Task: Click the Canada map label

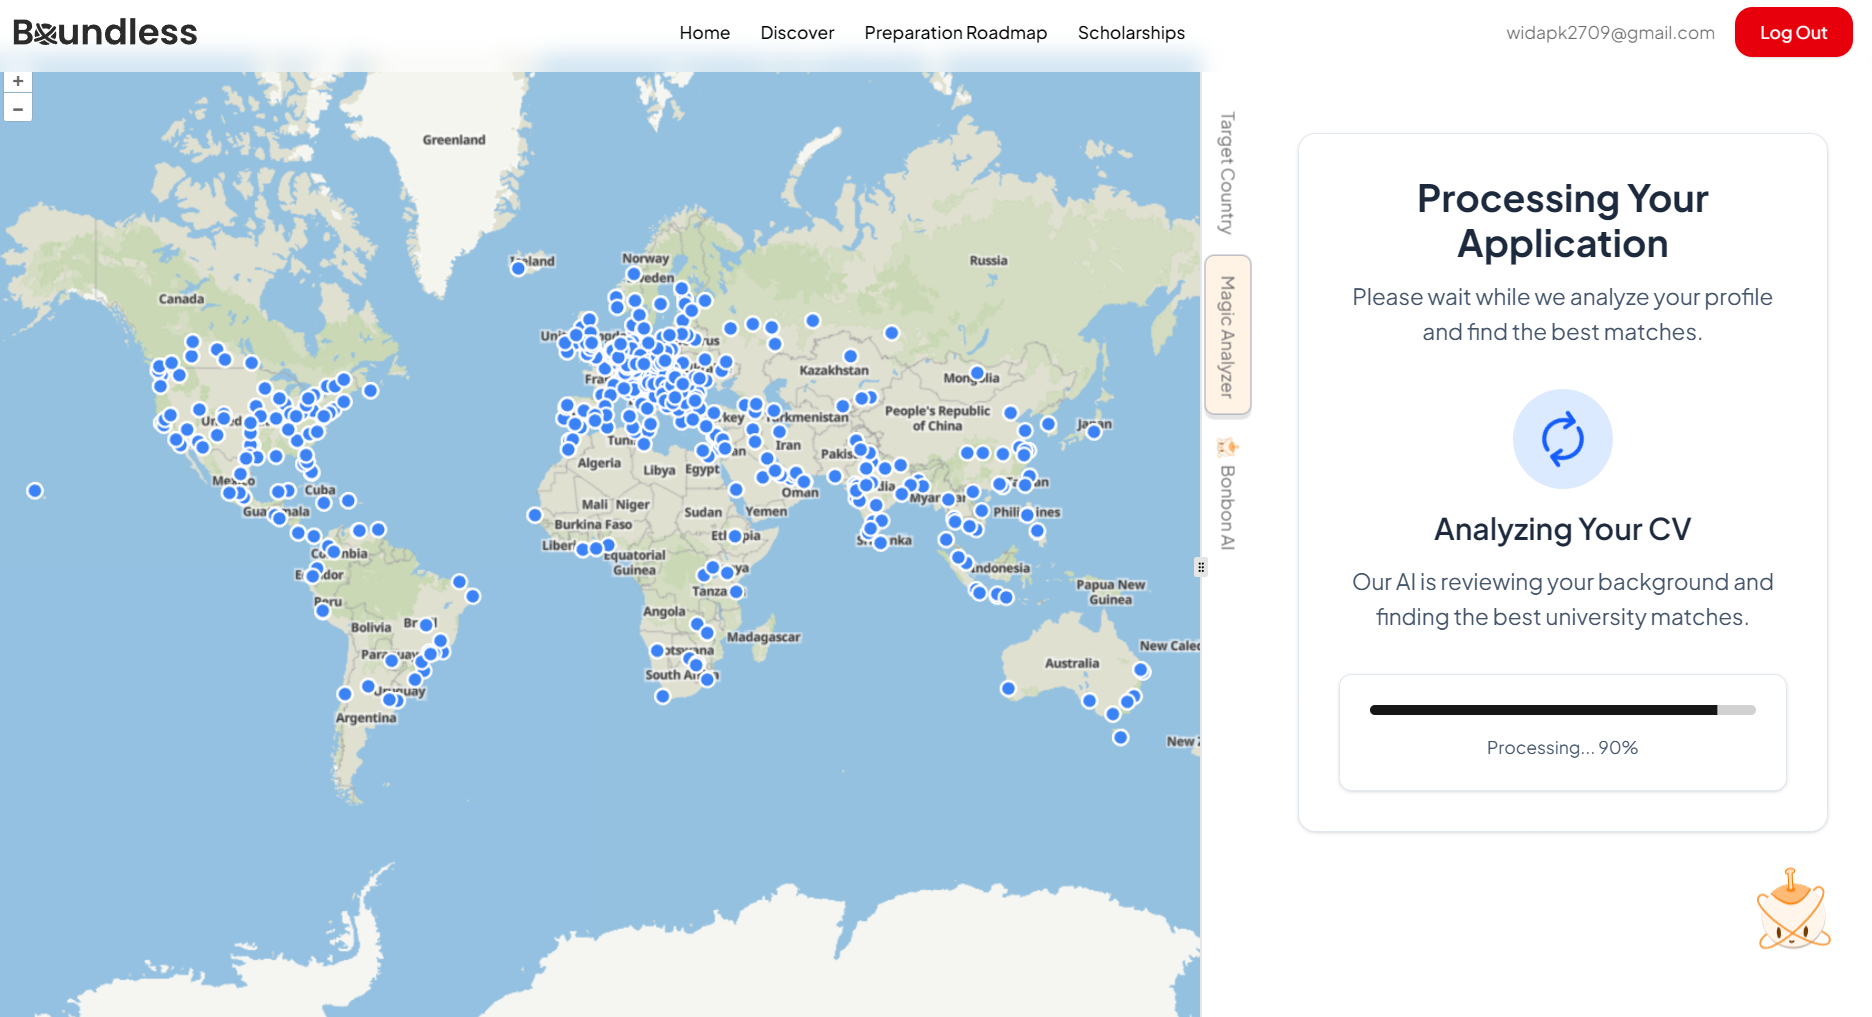Action: pos(181,299)
